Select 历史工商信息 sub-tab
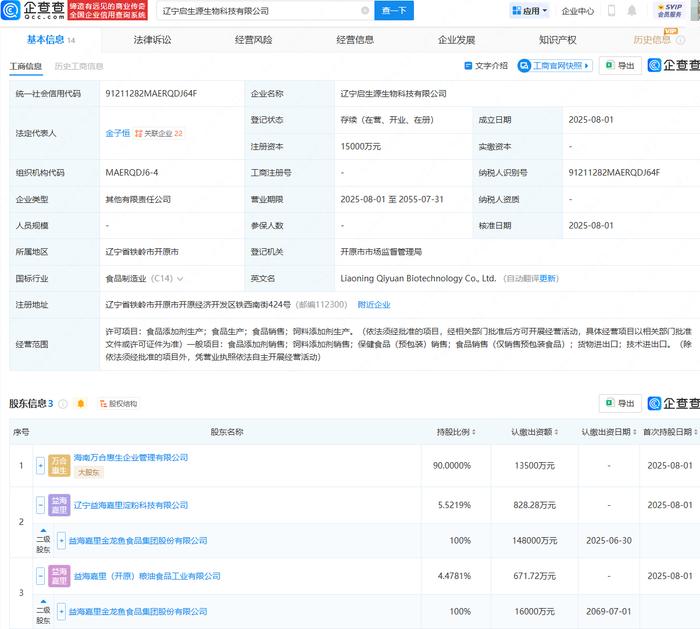 point(79,66)
